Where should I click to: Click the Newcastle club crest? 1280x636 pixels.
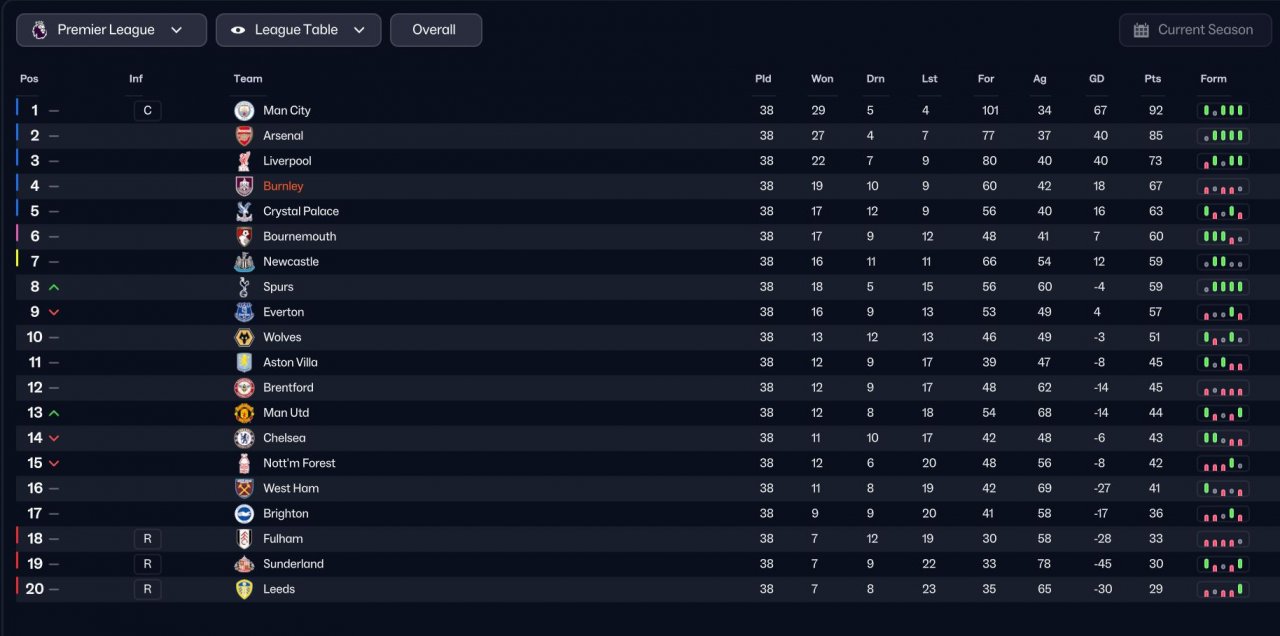coord(244,262)
